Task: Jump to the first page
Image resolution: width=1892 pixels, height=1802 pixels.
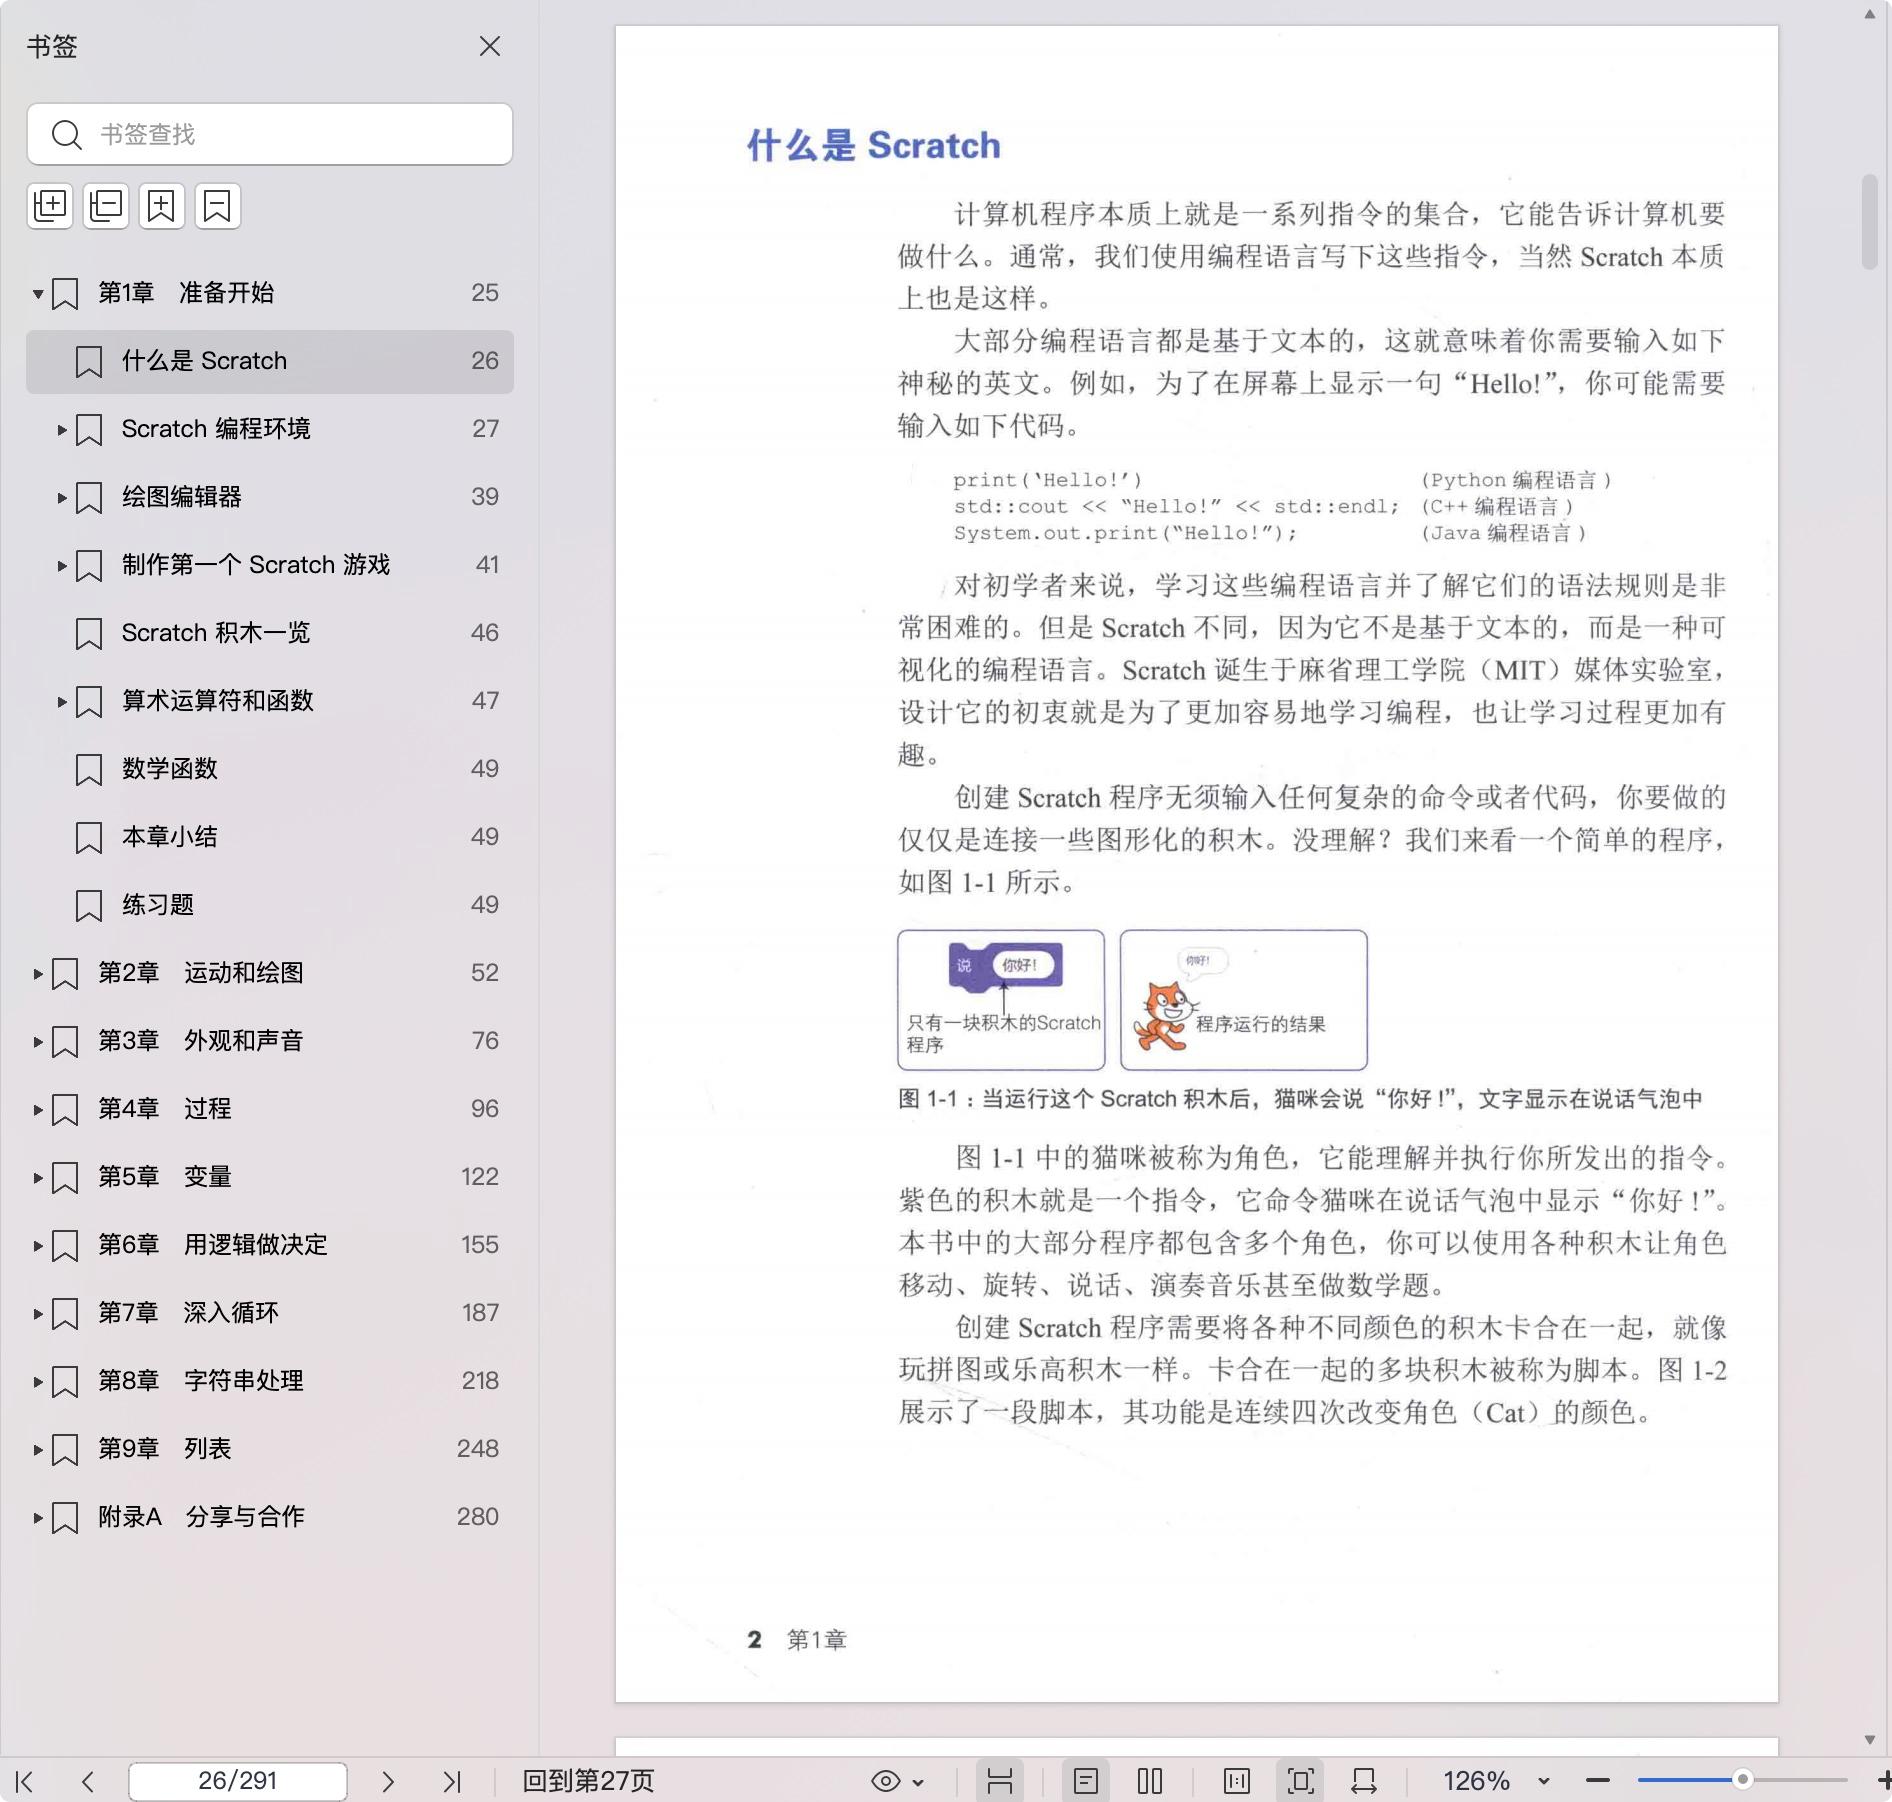Action: [25, 1781]
